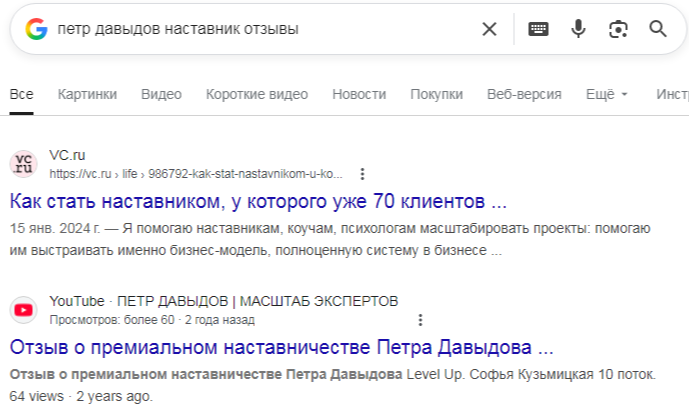Click the '64 views · 2 years ago' text

tap(81, 396)
